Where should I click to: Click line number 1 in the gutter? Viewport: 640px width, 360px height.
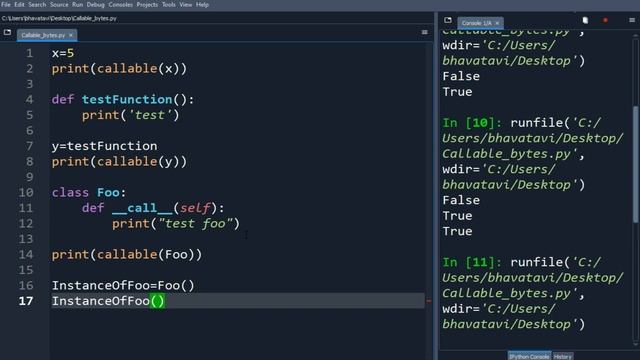click(29, 53)
